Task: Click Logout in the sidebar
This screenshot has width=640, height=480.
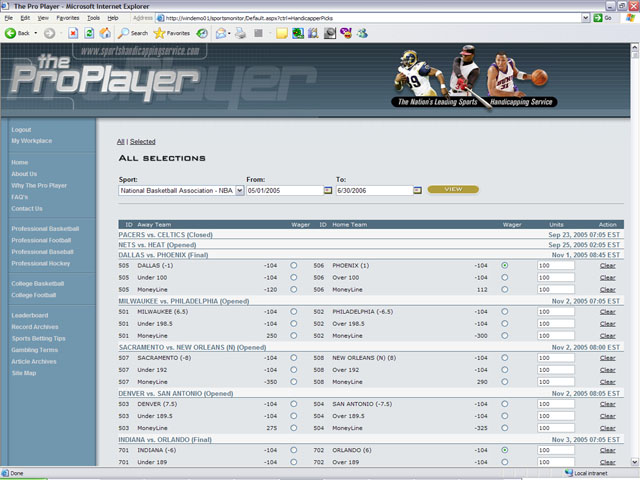Action: click(21, 129)
